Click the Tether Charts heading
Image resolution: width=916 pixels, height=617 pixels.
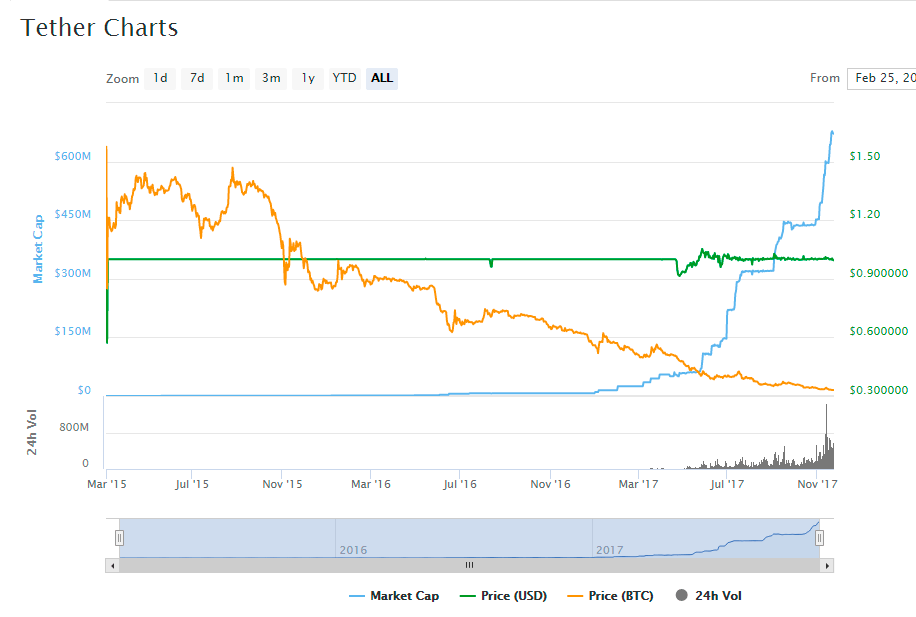[x=99, y=28]
